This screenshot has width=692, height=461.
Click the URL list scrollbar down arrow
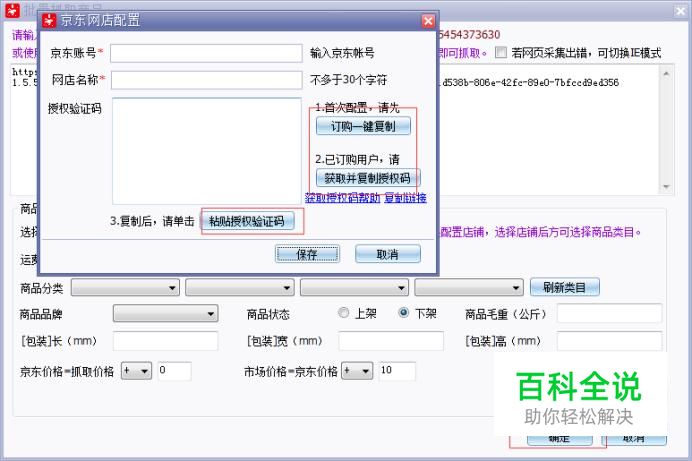click(x=666, y=187)
